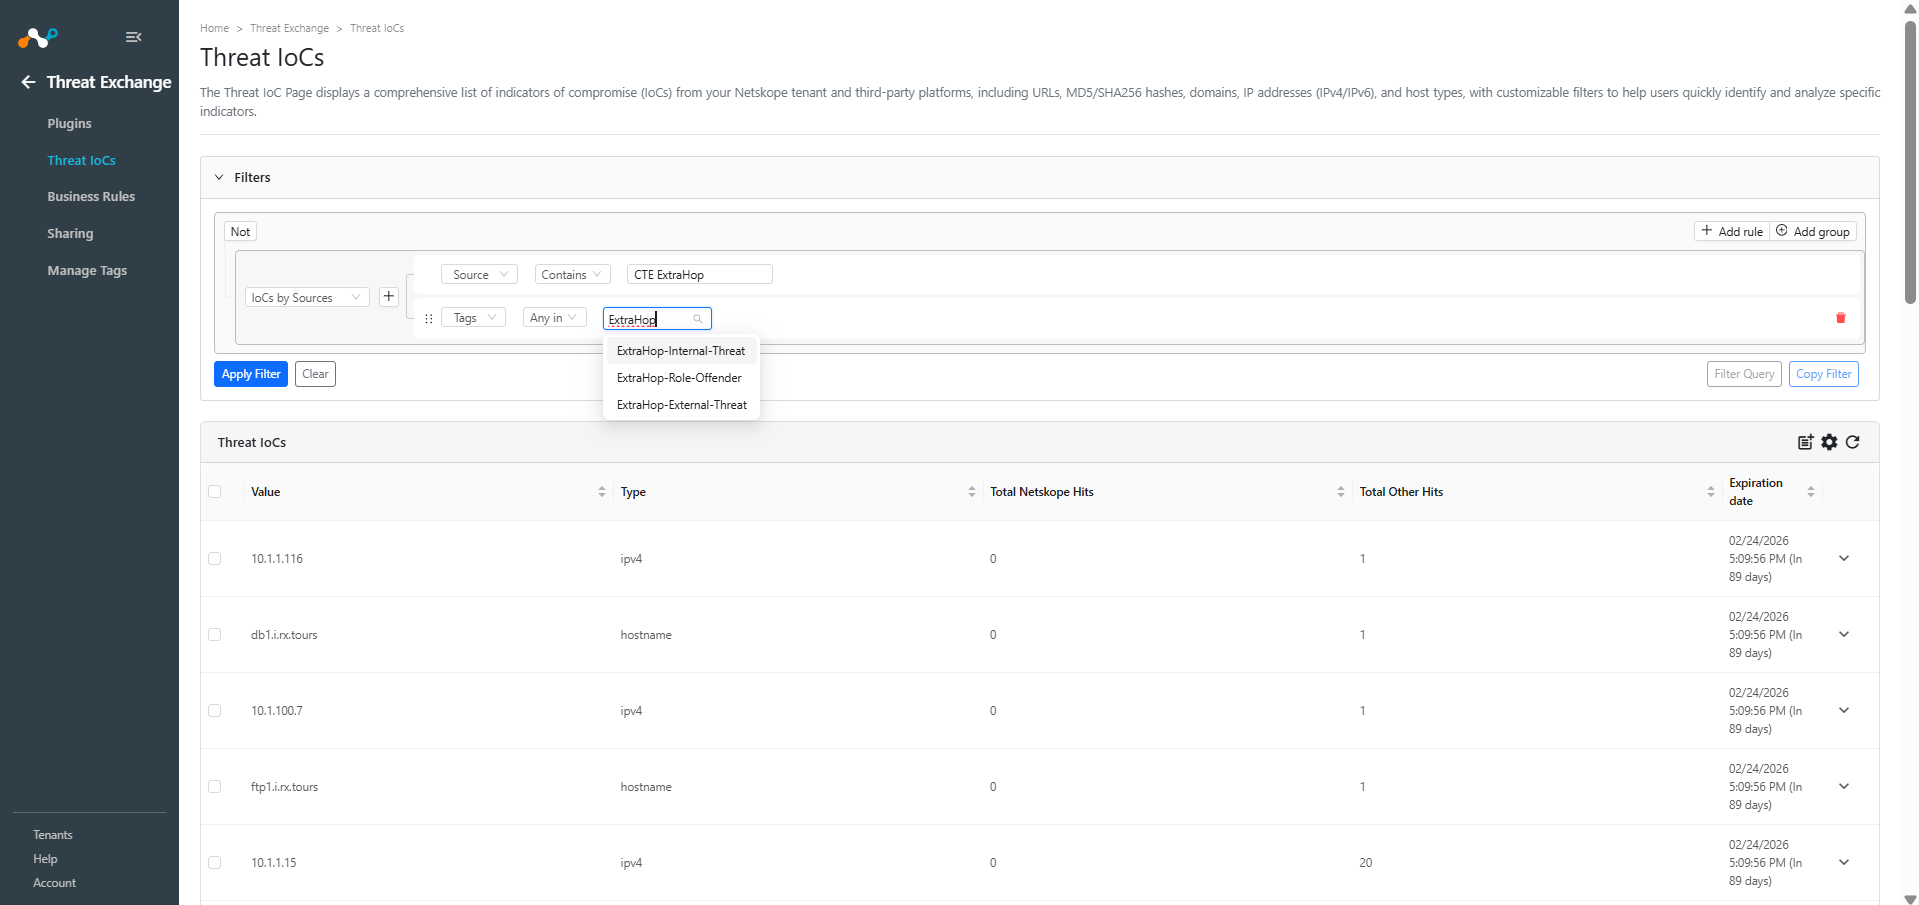1919x905 pixels.
Task: Toggle the Not operator on the filter group
Action: pyautogui.click(x=241, y=232)
